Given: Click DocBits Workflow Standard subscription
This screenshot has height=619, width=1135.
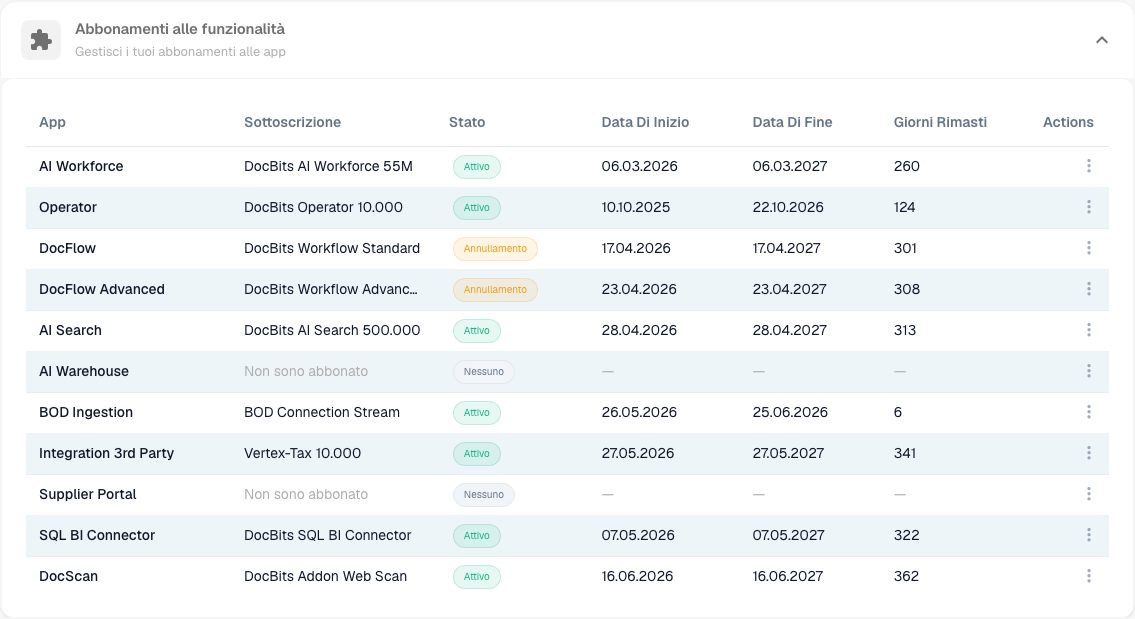Looking at the screenshot, I should coord(332,248).
